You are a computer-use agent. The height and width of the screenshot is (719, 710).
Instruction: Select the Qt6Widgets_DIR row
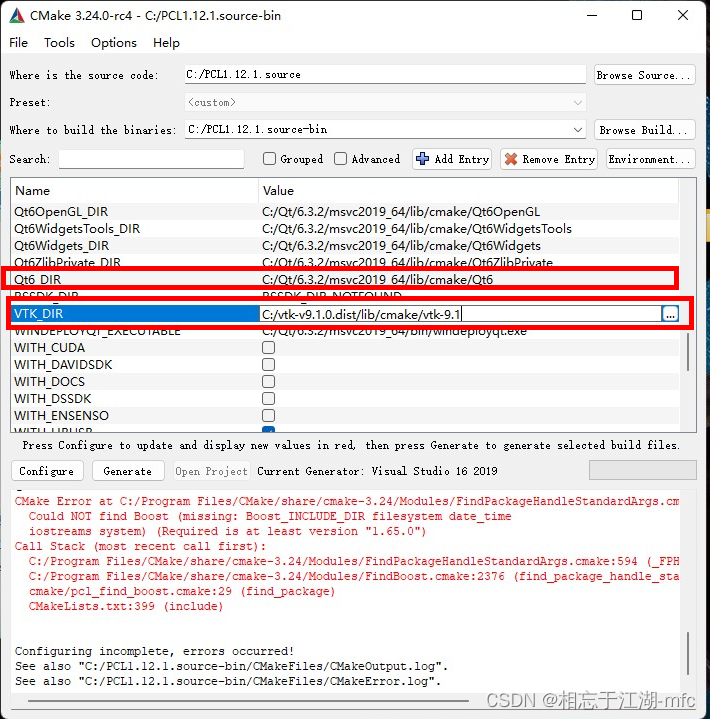(345, 245)
